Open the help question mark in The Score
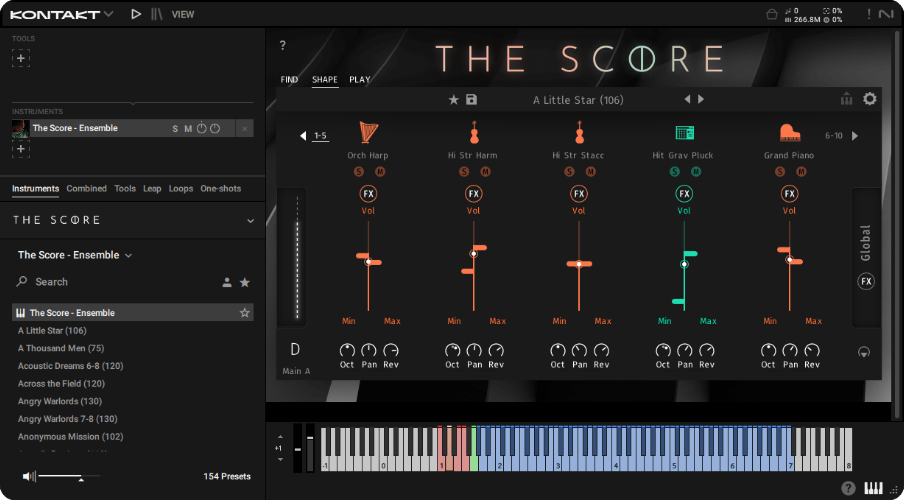Image resolution: width=904 pixels, height=500 pixels. click(x=282, y=46)
